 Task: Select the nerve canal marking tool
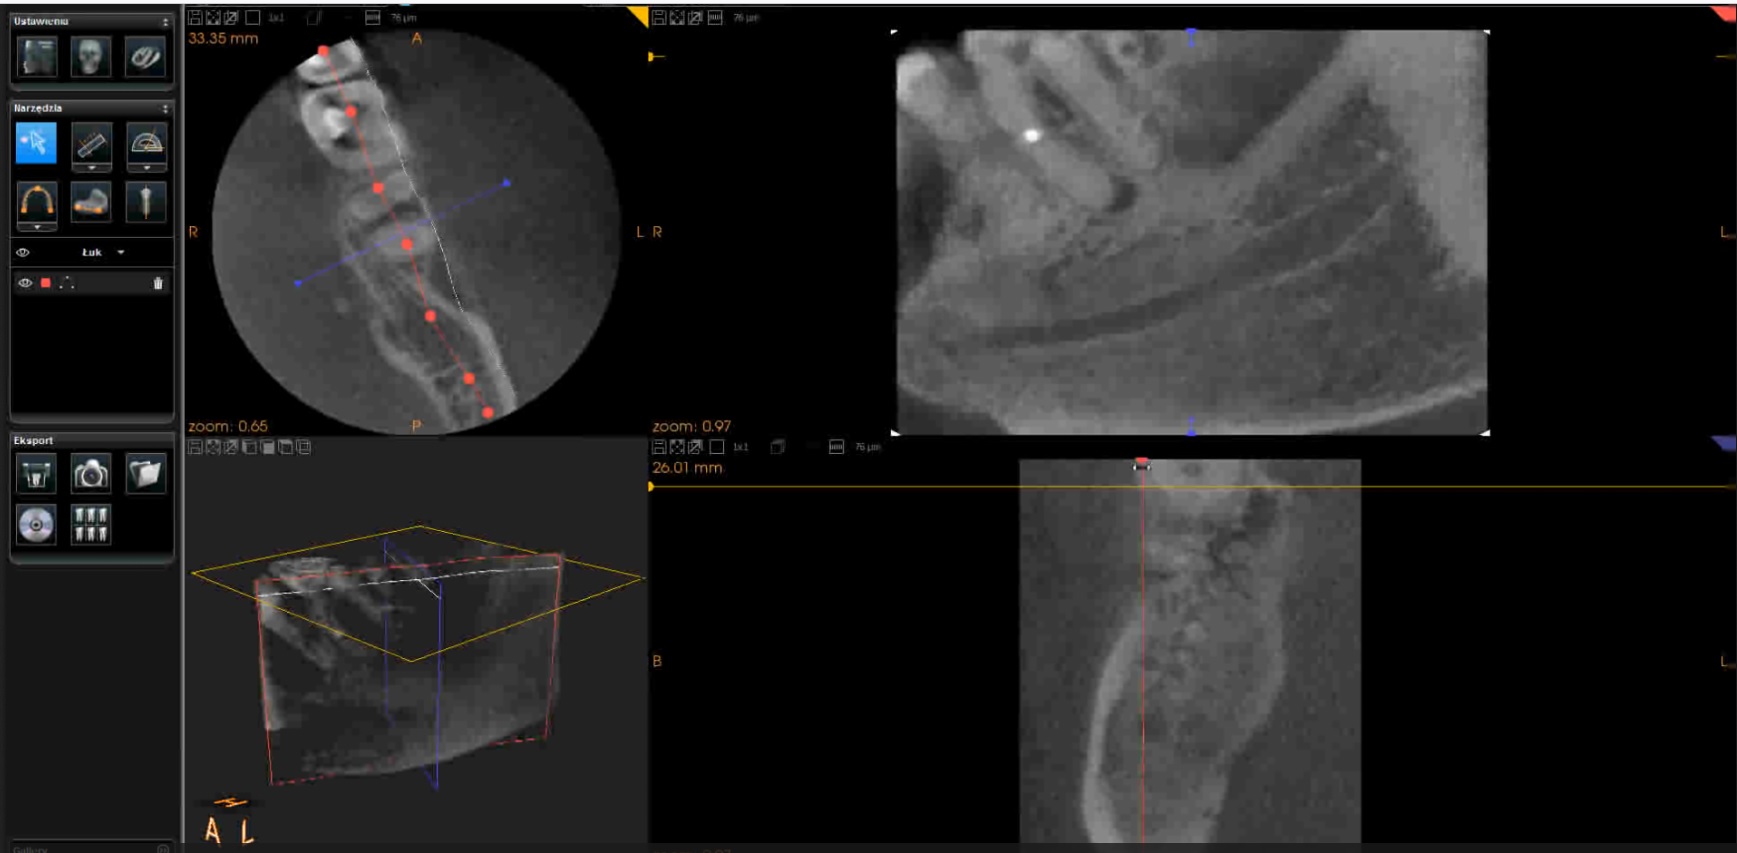coord(91,202)
